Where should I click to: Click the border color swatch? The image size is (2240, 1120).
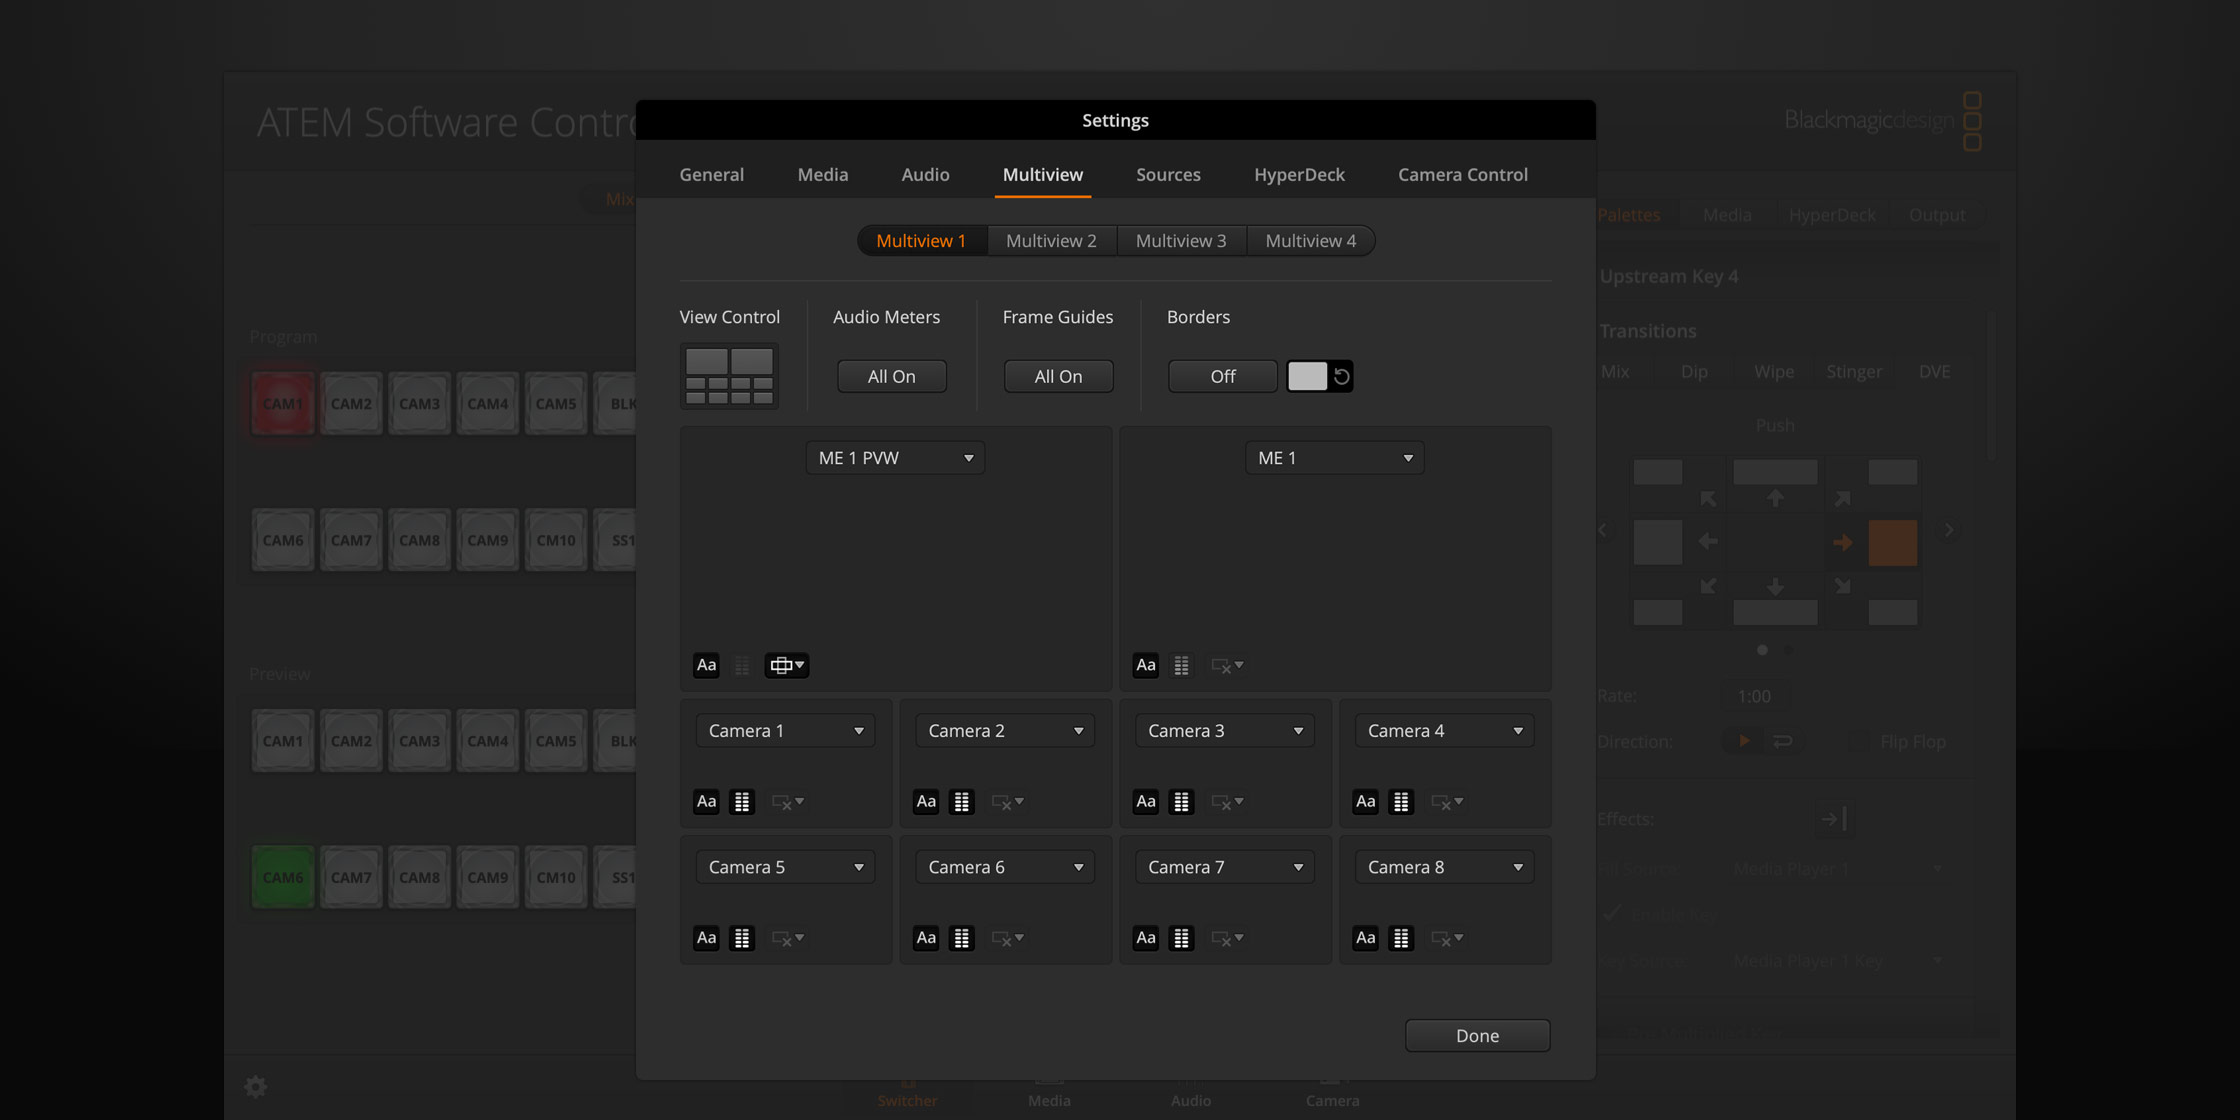[x=1309, y=376]
